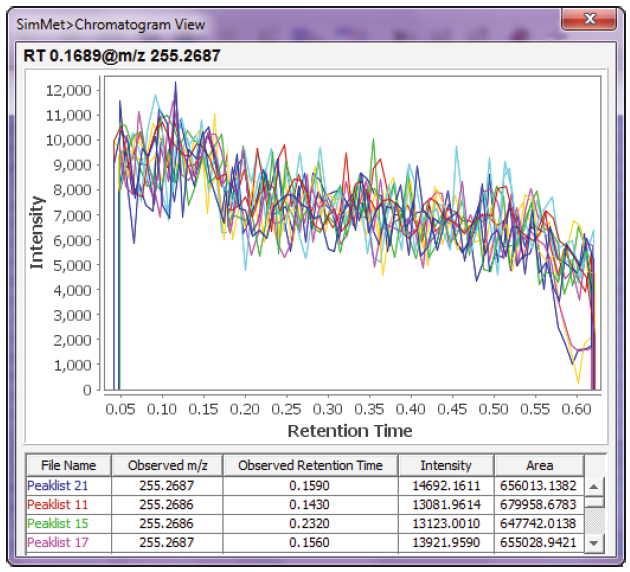Image resolution: width=630 pixels, height=572 pixels.
Task: Click the Retention Time axis label
Action: tap(350, 431)
